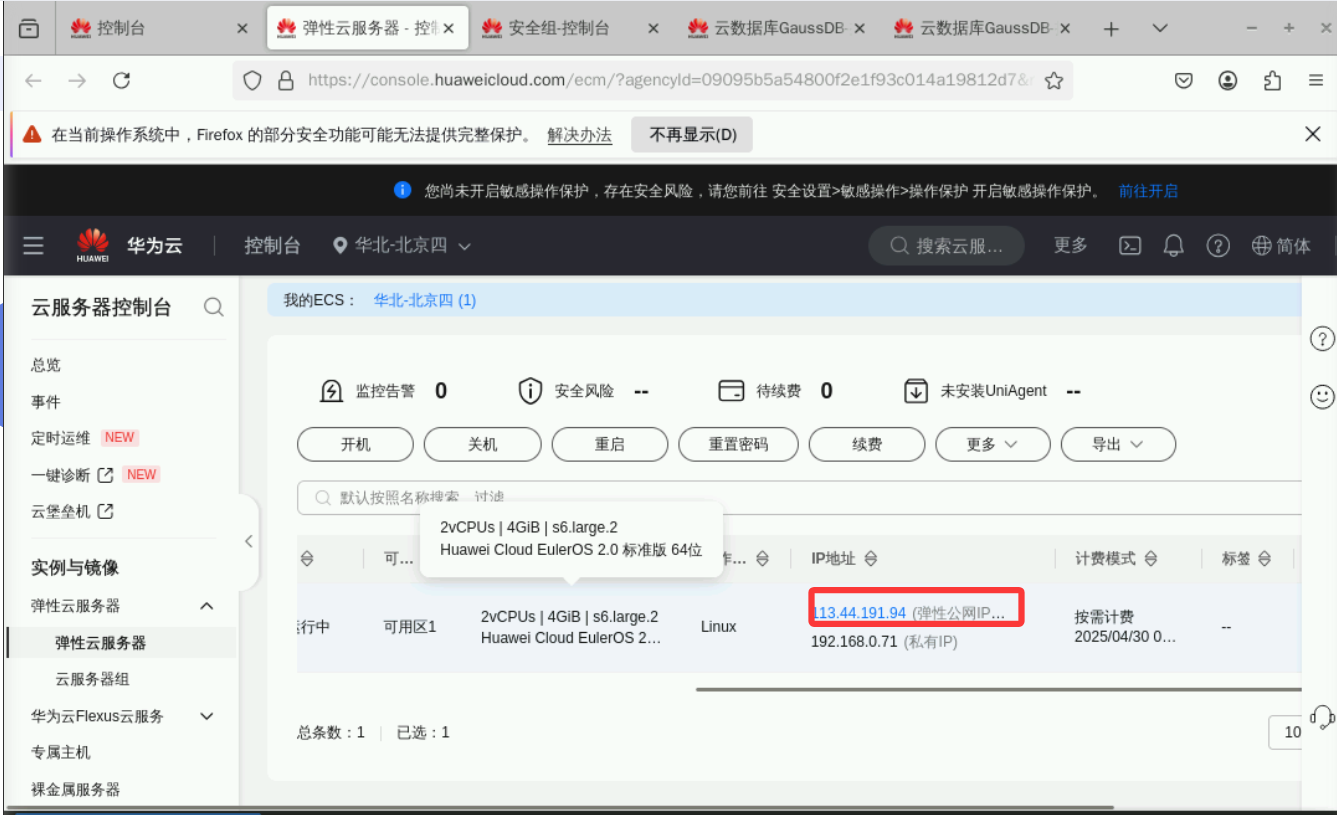Reload the page with the refresh icon
Viewport: 1337px width, 815px height.
[x=122, y=81]
